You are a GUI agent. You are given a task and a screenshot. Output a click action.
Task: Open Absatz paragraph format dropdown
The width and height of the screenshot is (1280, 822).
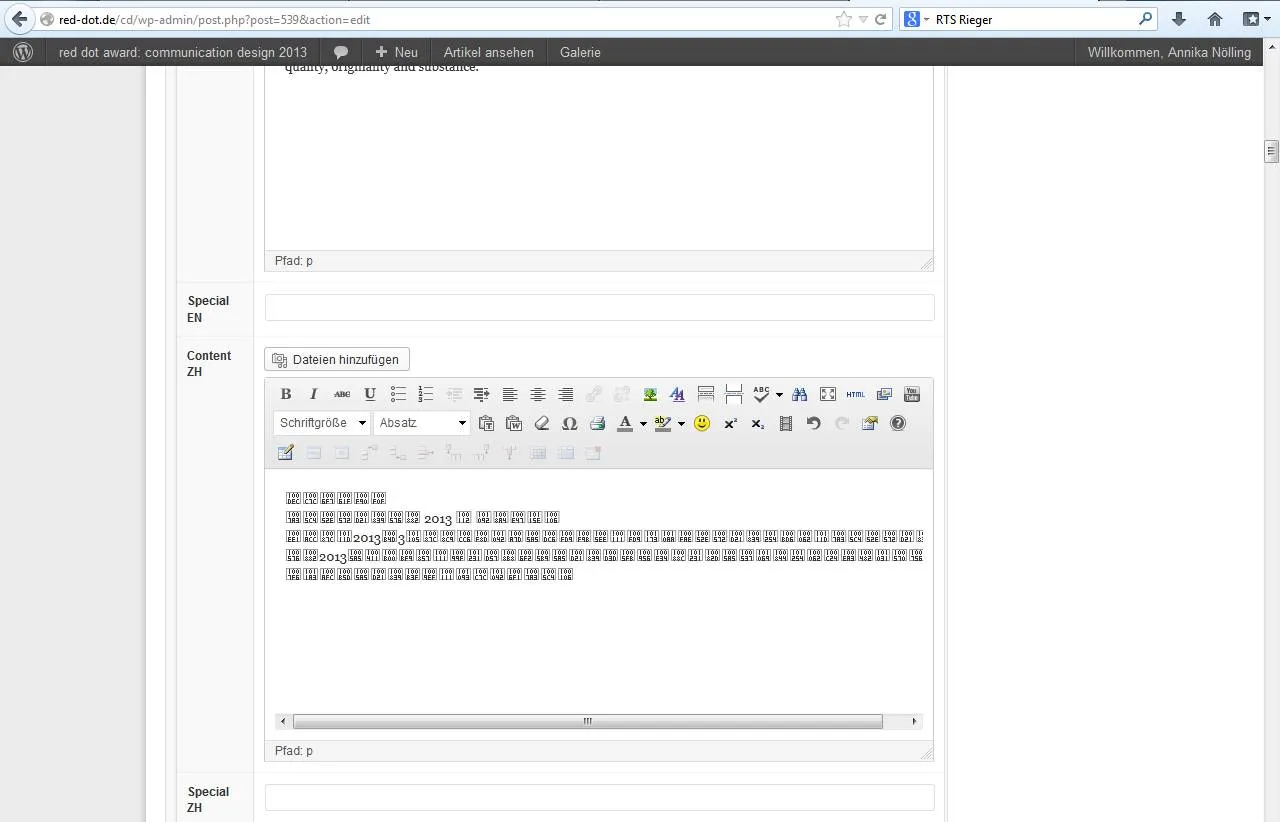coord(421,423)
